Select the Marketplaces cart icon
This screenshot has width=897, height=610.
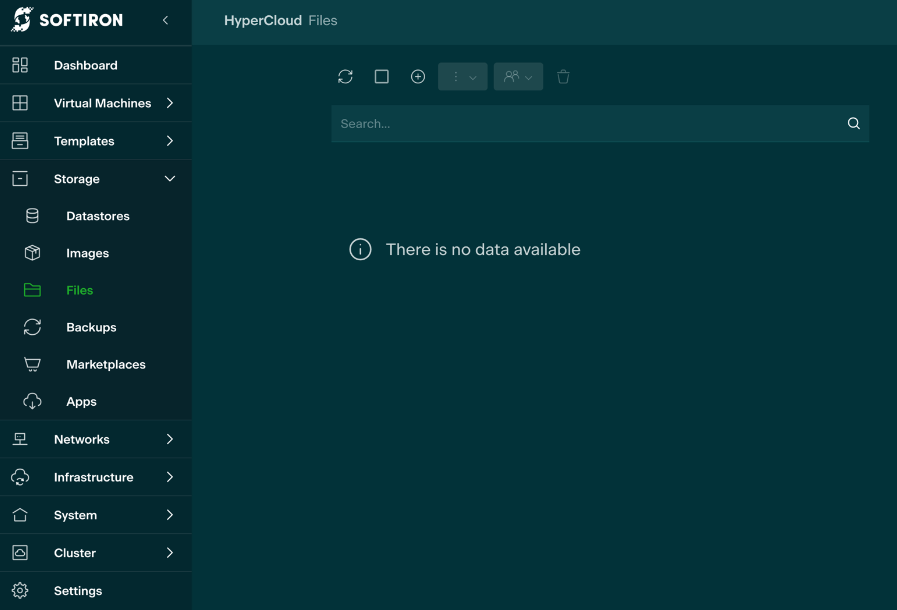pyautogui.click(x=32, y=364)
